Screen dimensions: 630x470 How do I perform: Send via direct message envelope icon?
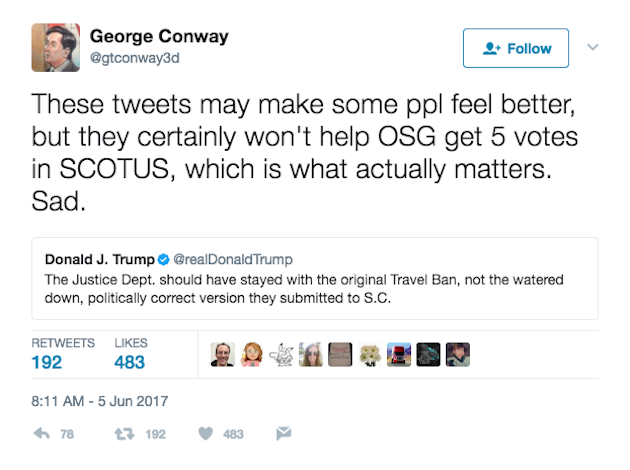click(283, 434)
